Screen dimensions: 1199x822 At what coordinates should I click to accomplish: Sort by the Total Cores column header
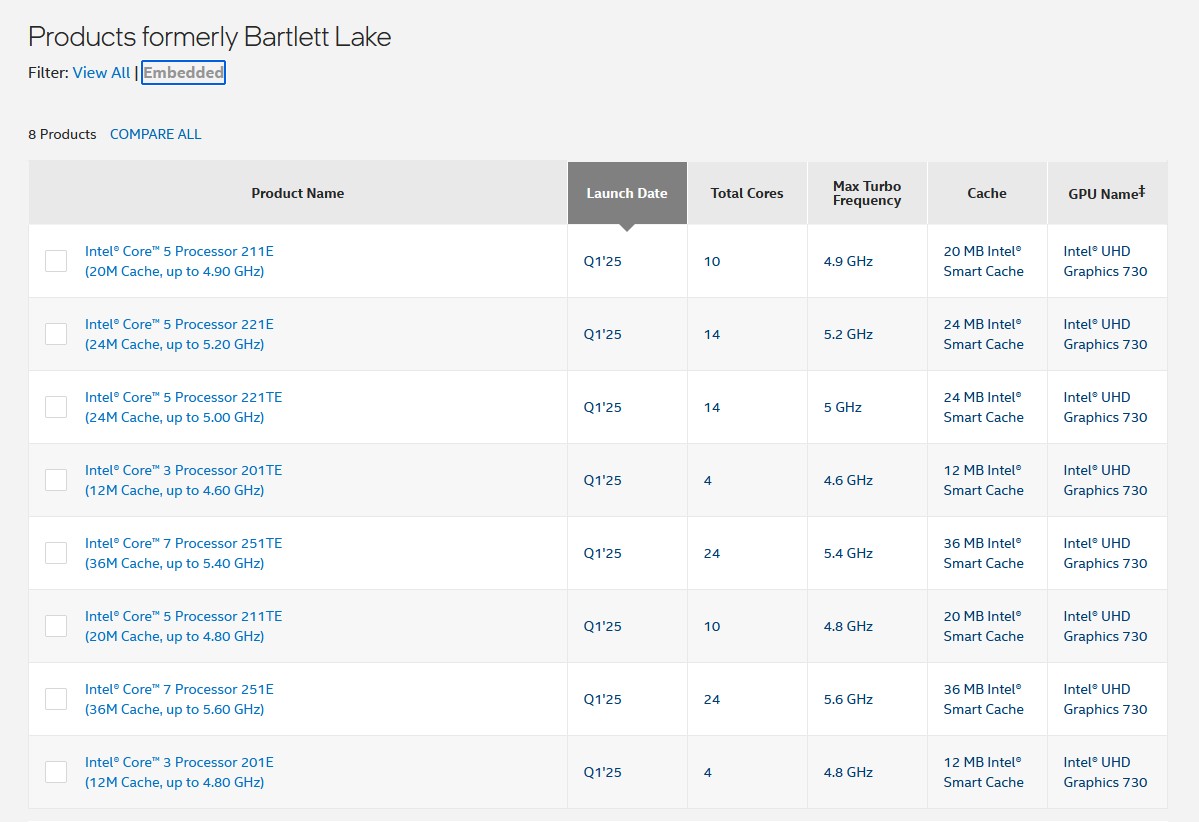point(747,193)
